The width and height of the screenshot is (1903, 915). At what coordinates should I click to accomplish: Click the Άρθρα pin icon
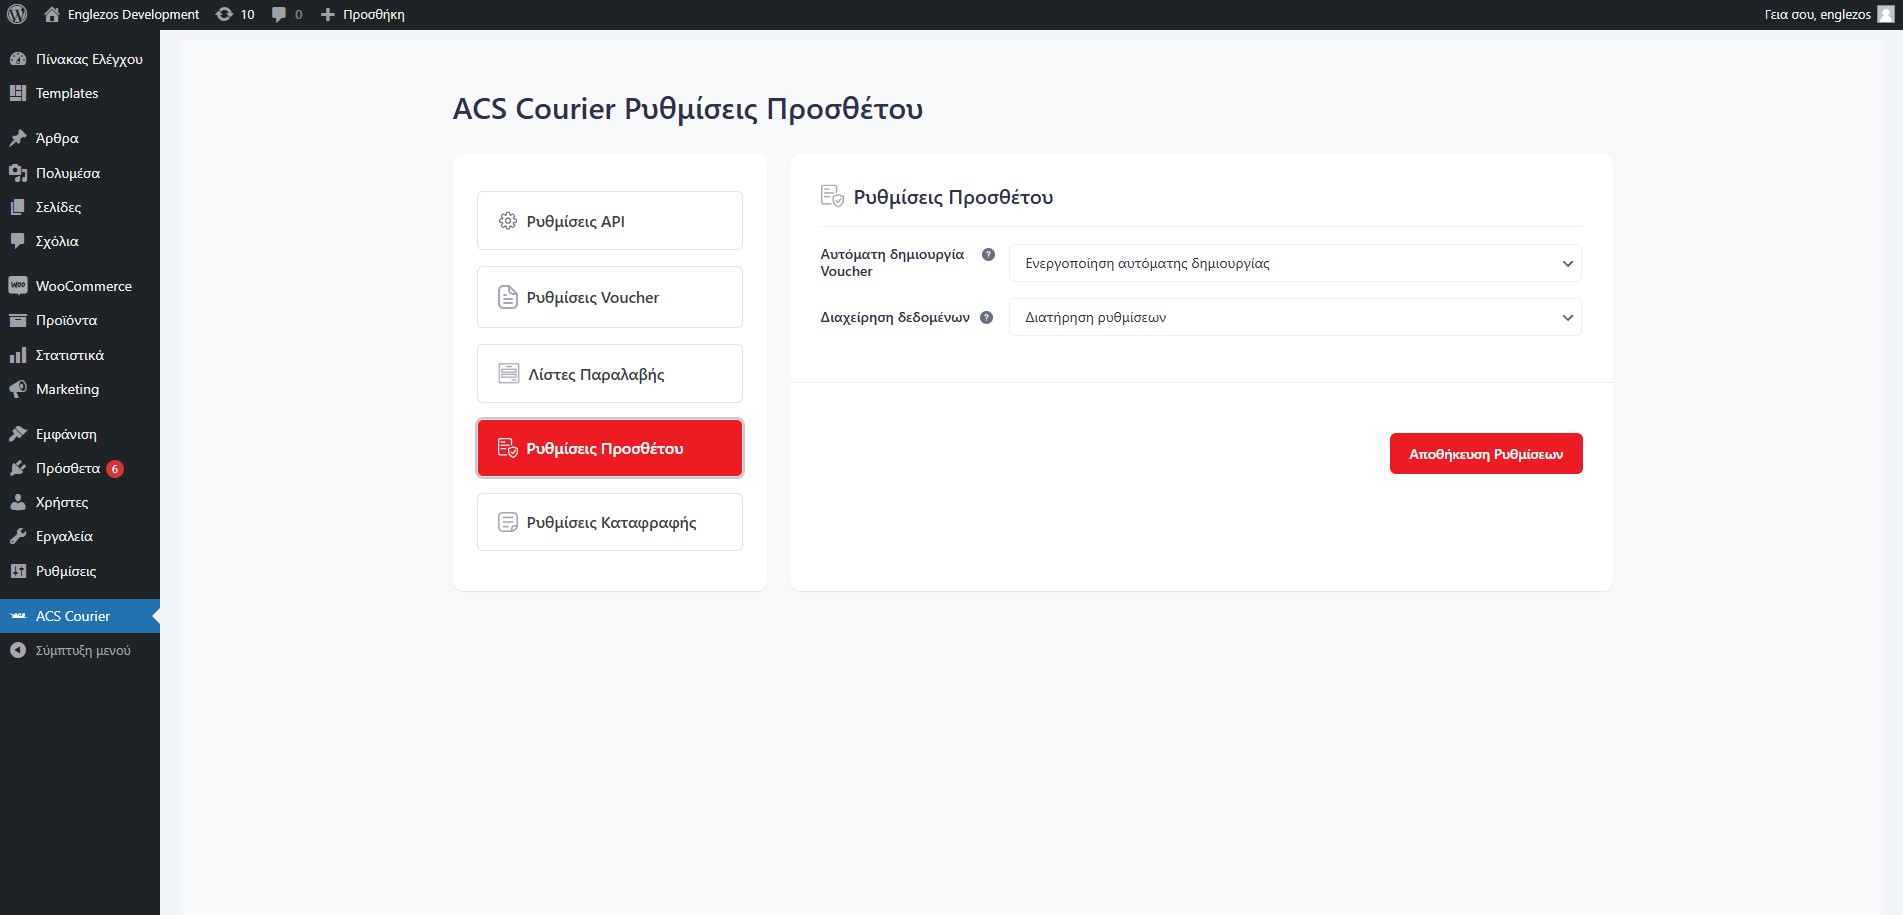pos(18,138)
